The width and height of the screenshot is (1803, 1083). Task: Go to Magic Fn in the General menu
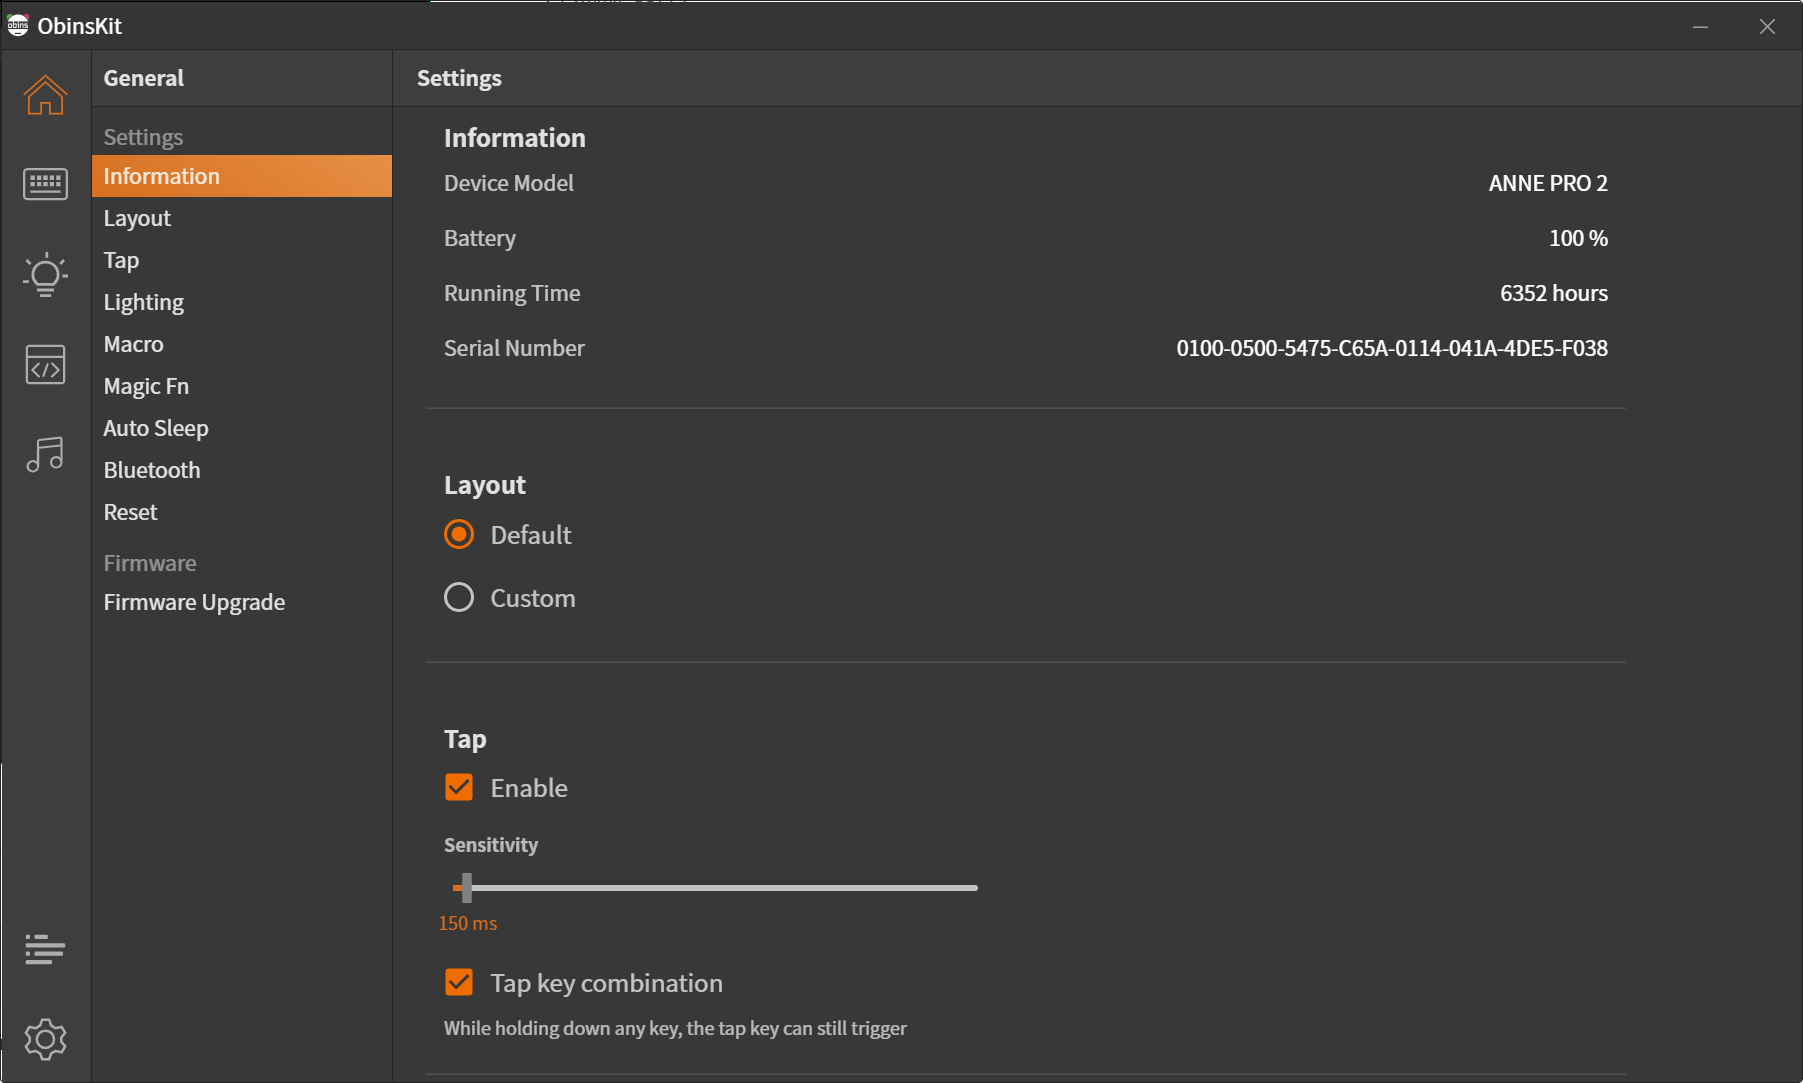tap(242, 386)
